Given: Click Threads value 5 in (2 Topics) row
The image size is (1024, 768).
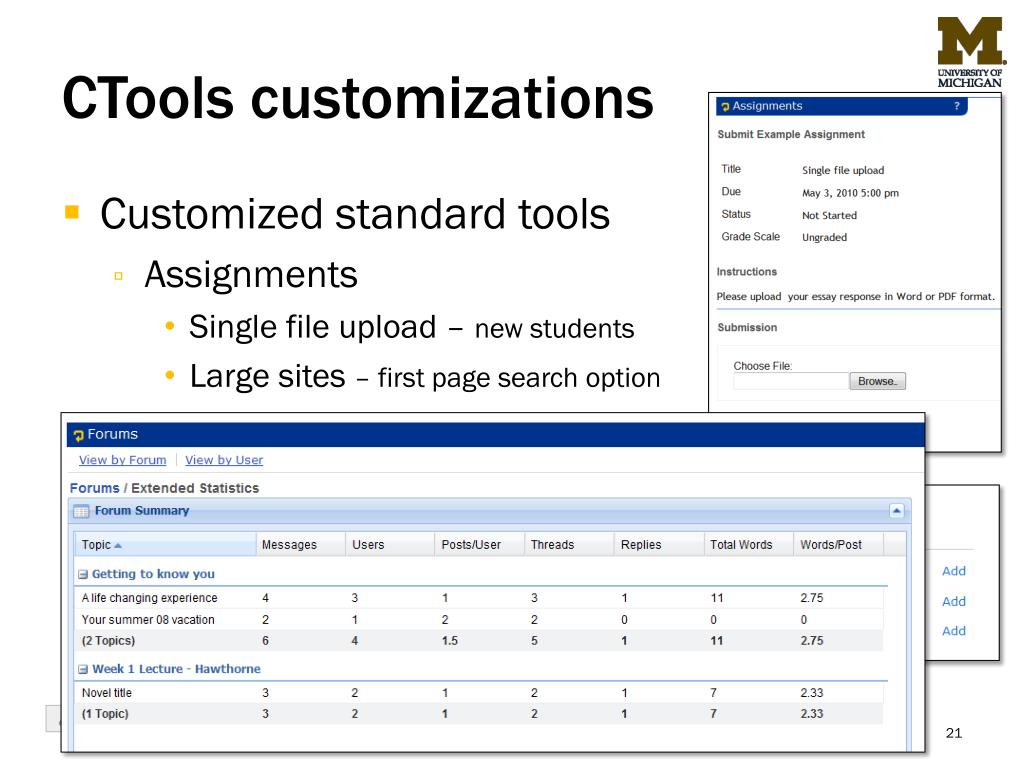Looking at the screenshot, I should click(x=534, y=641).
